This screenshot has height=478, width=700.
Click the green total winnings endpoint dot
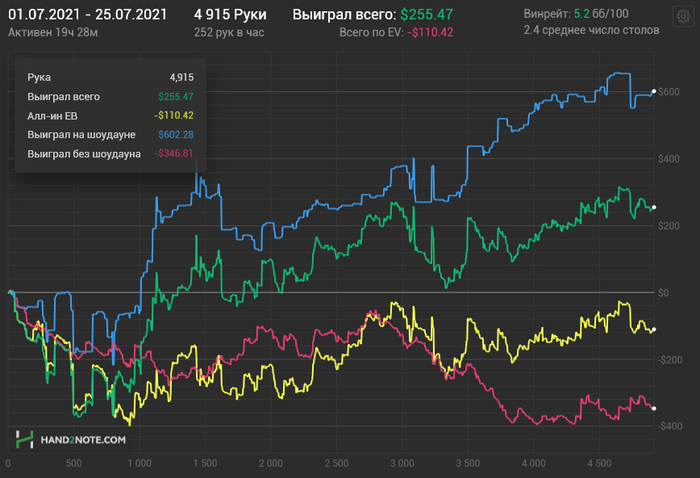coord(654,207)
